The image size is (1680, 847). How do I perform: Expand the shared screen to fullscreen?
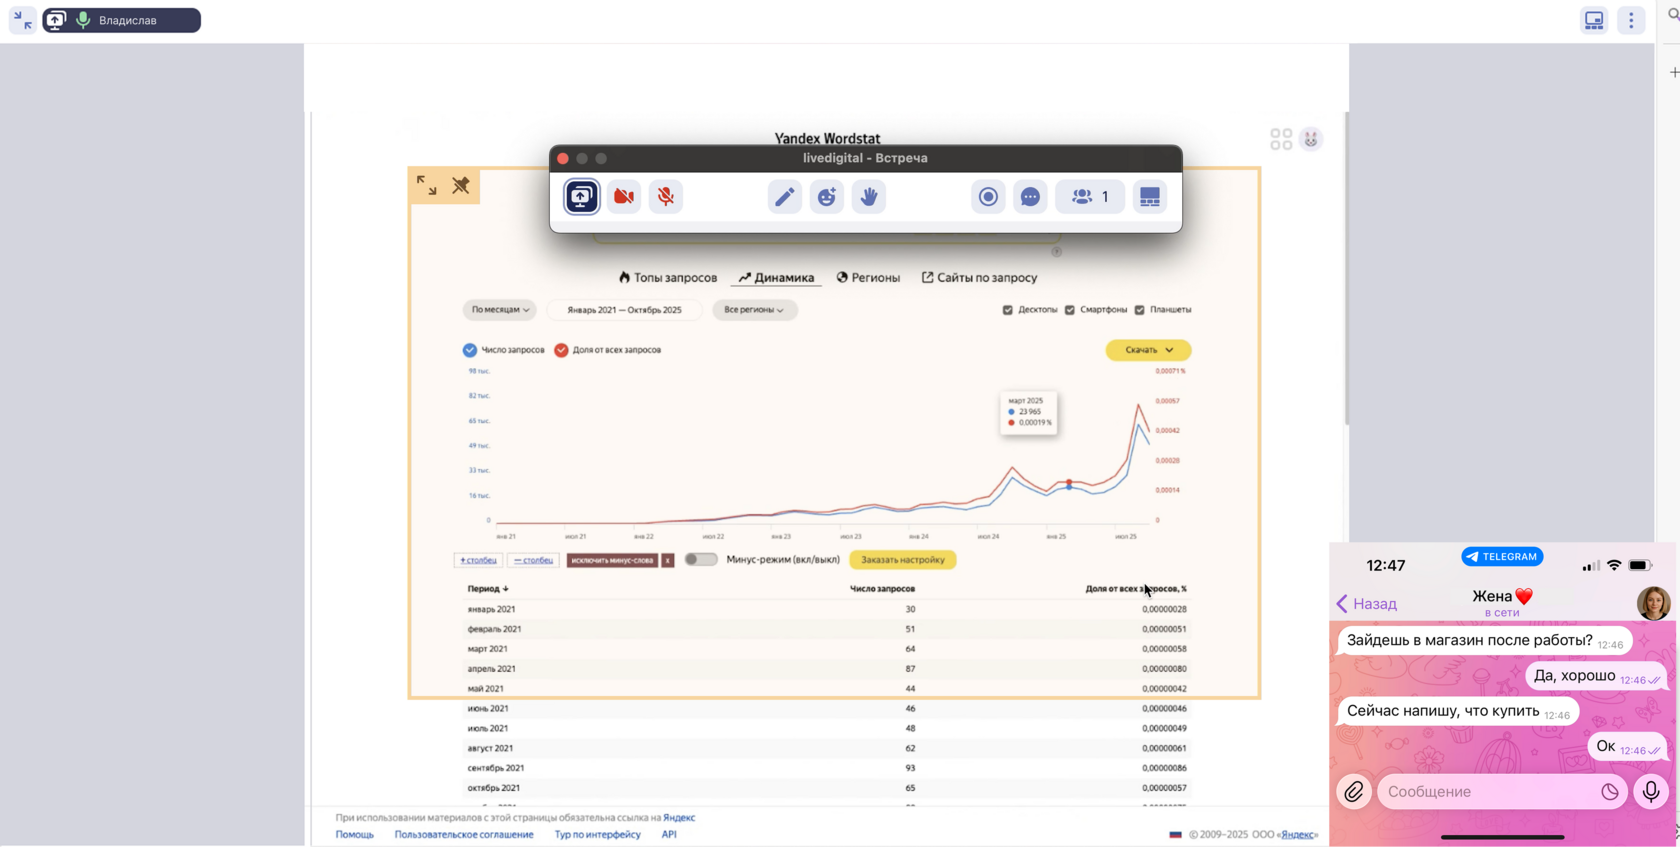click(427, 186)
